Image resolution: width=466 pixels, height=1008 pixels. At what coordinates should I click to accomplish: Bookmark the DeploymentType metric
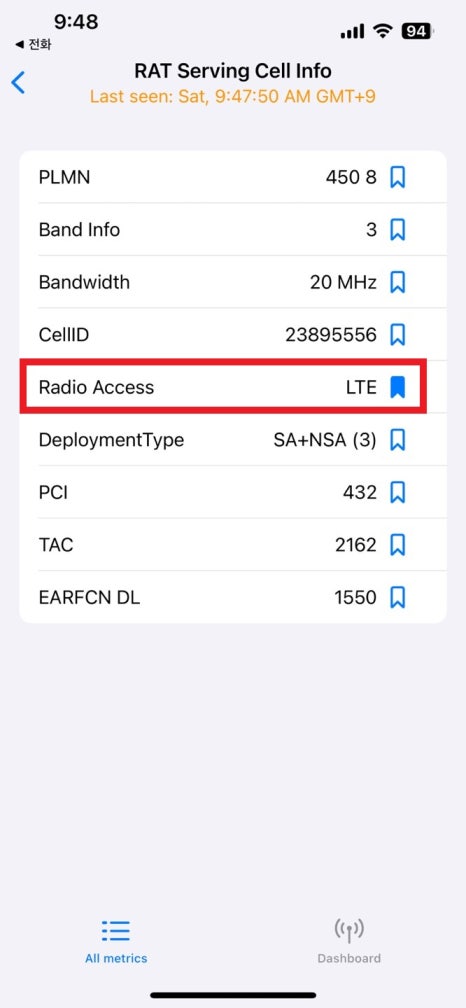coord(398,440)
